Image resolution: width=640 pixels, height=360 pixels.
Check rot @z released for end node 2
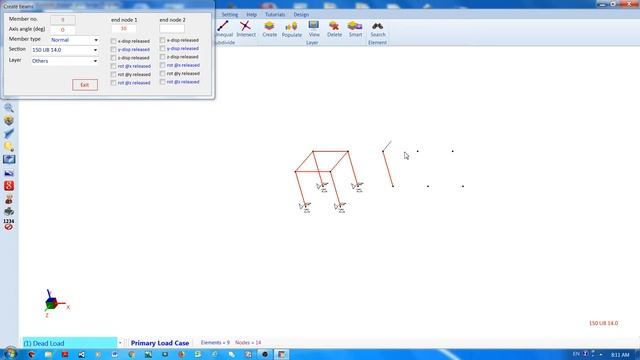pos(162,82)
